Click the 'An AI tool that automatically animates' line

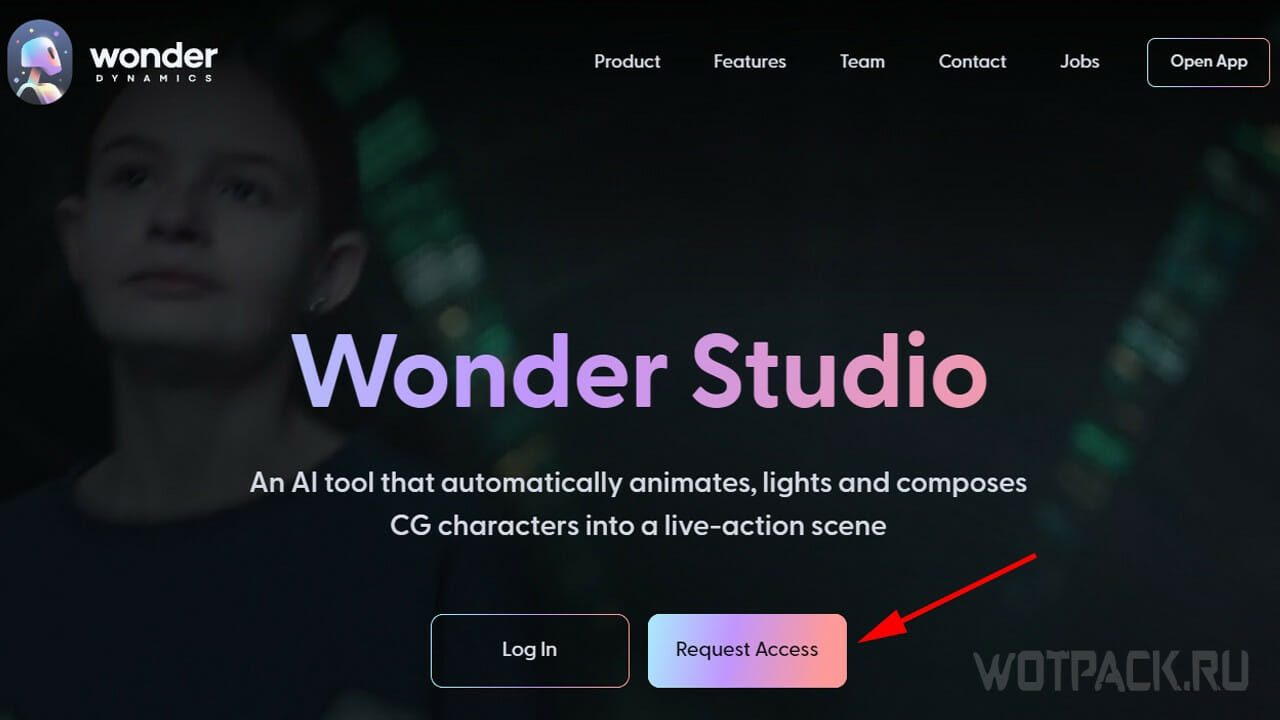638,483
